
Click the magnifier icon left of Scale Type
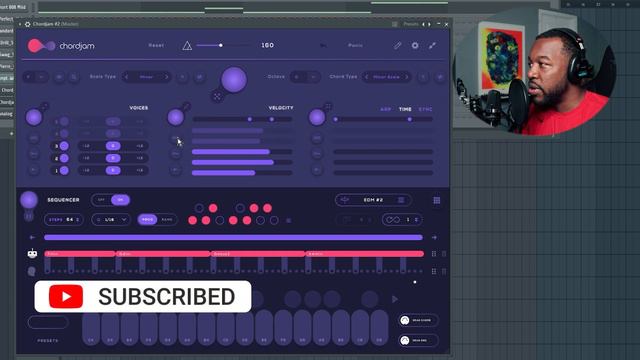[x=74, y=77]
